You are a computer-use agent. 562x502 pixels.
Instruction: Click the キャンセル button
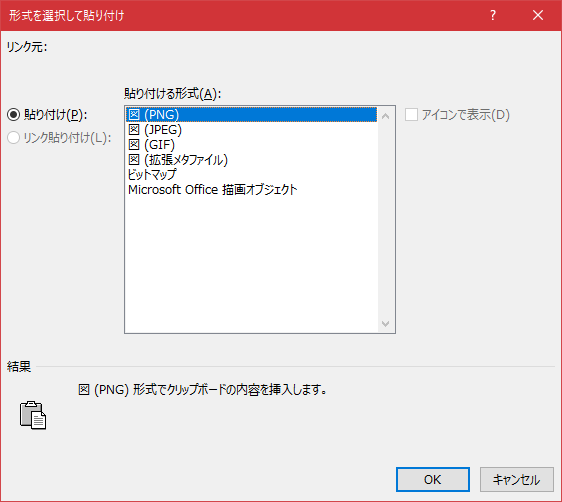pos(517,479)
